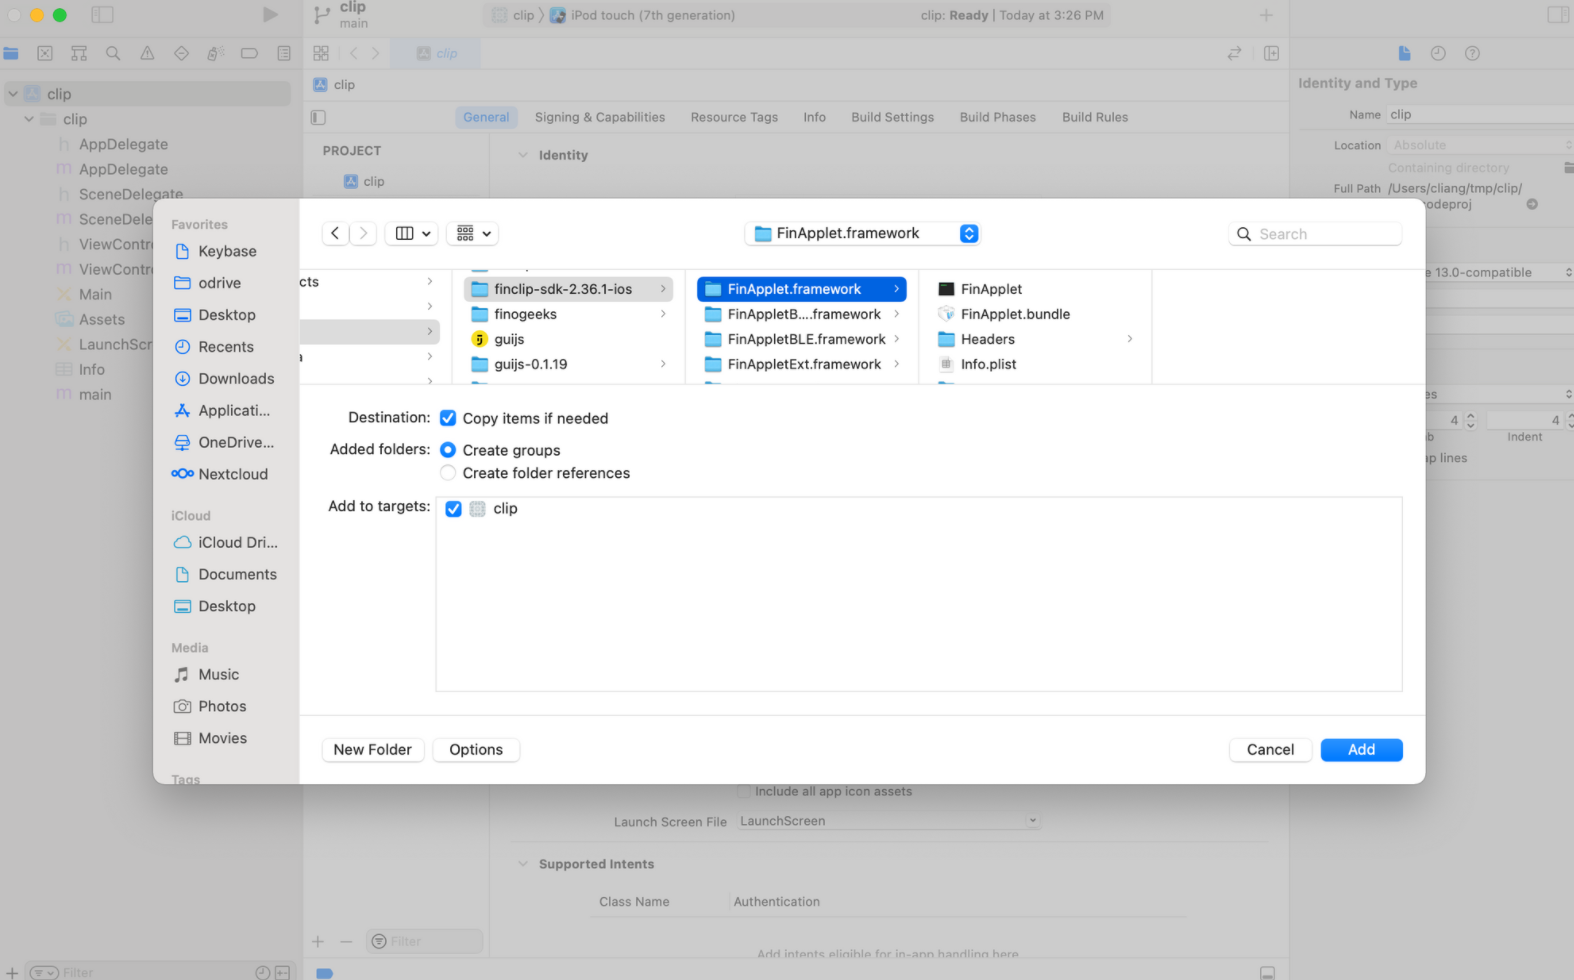Open the Source Control navigator icon
The image size is (1574, 980).
point(45,54)
